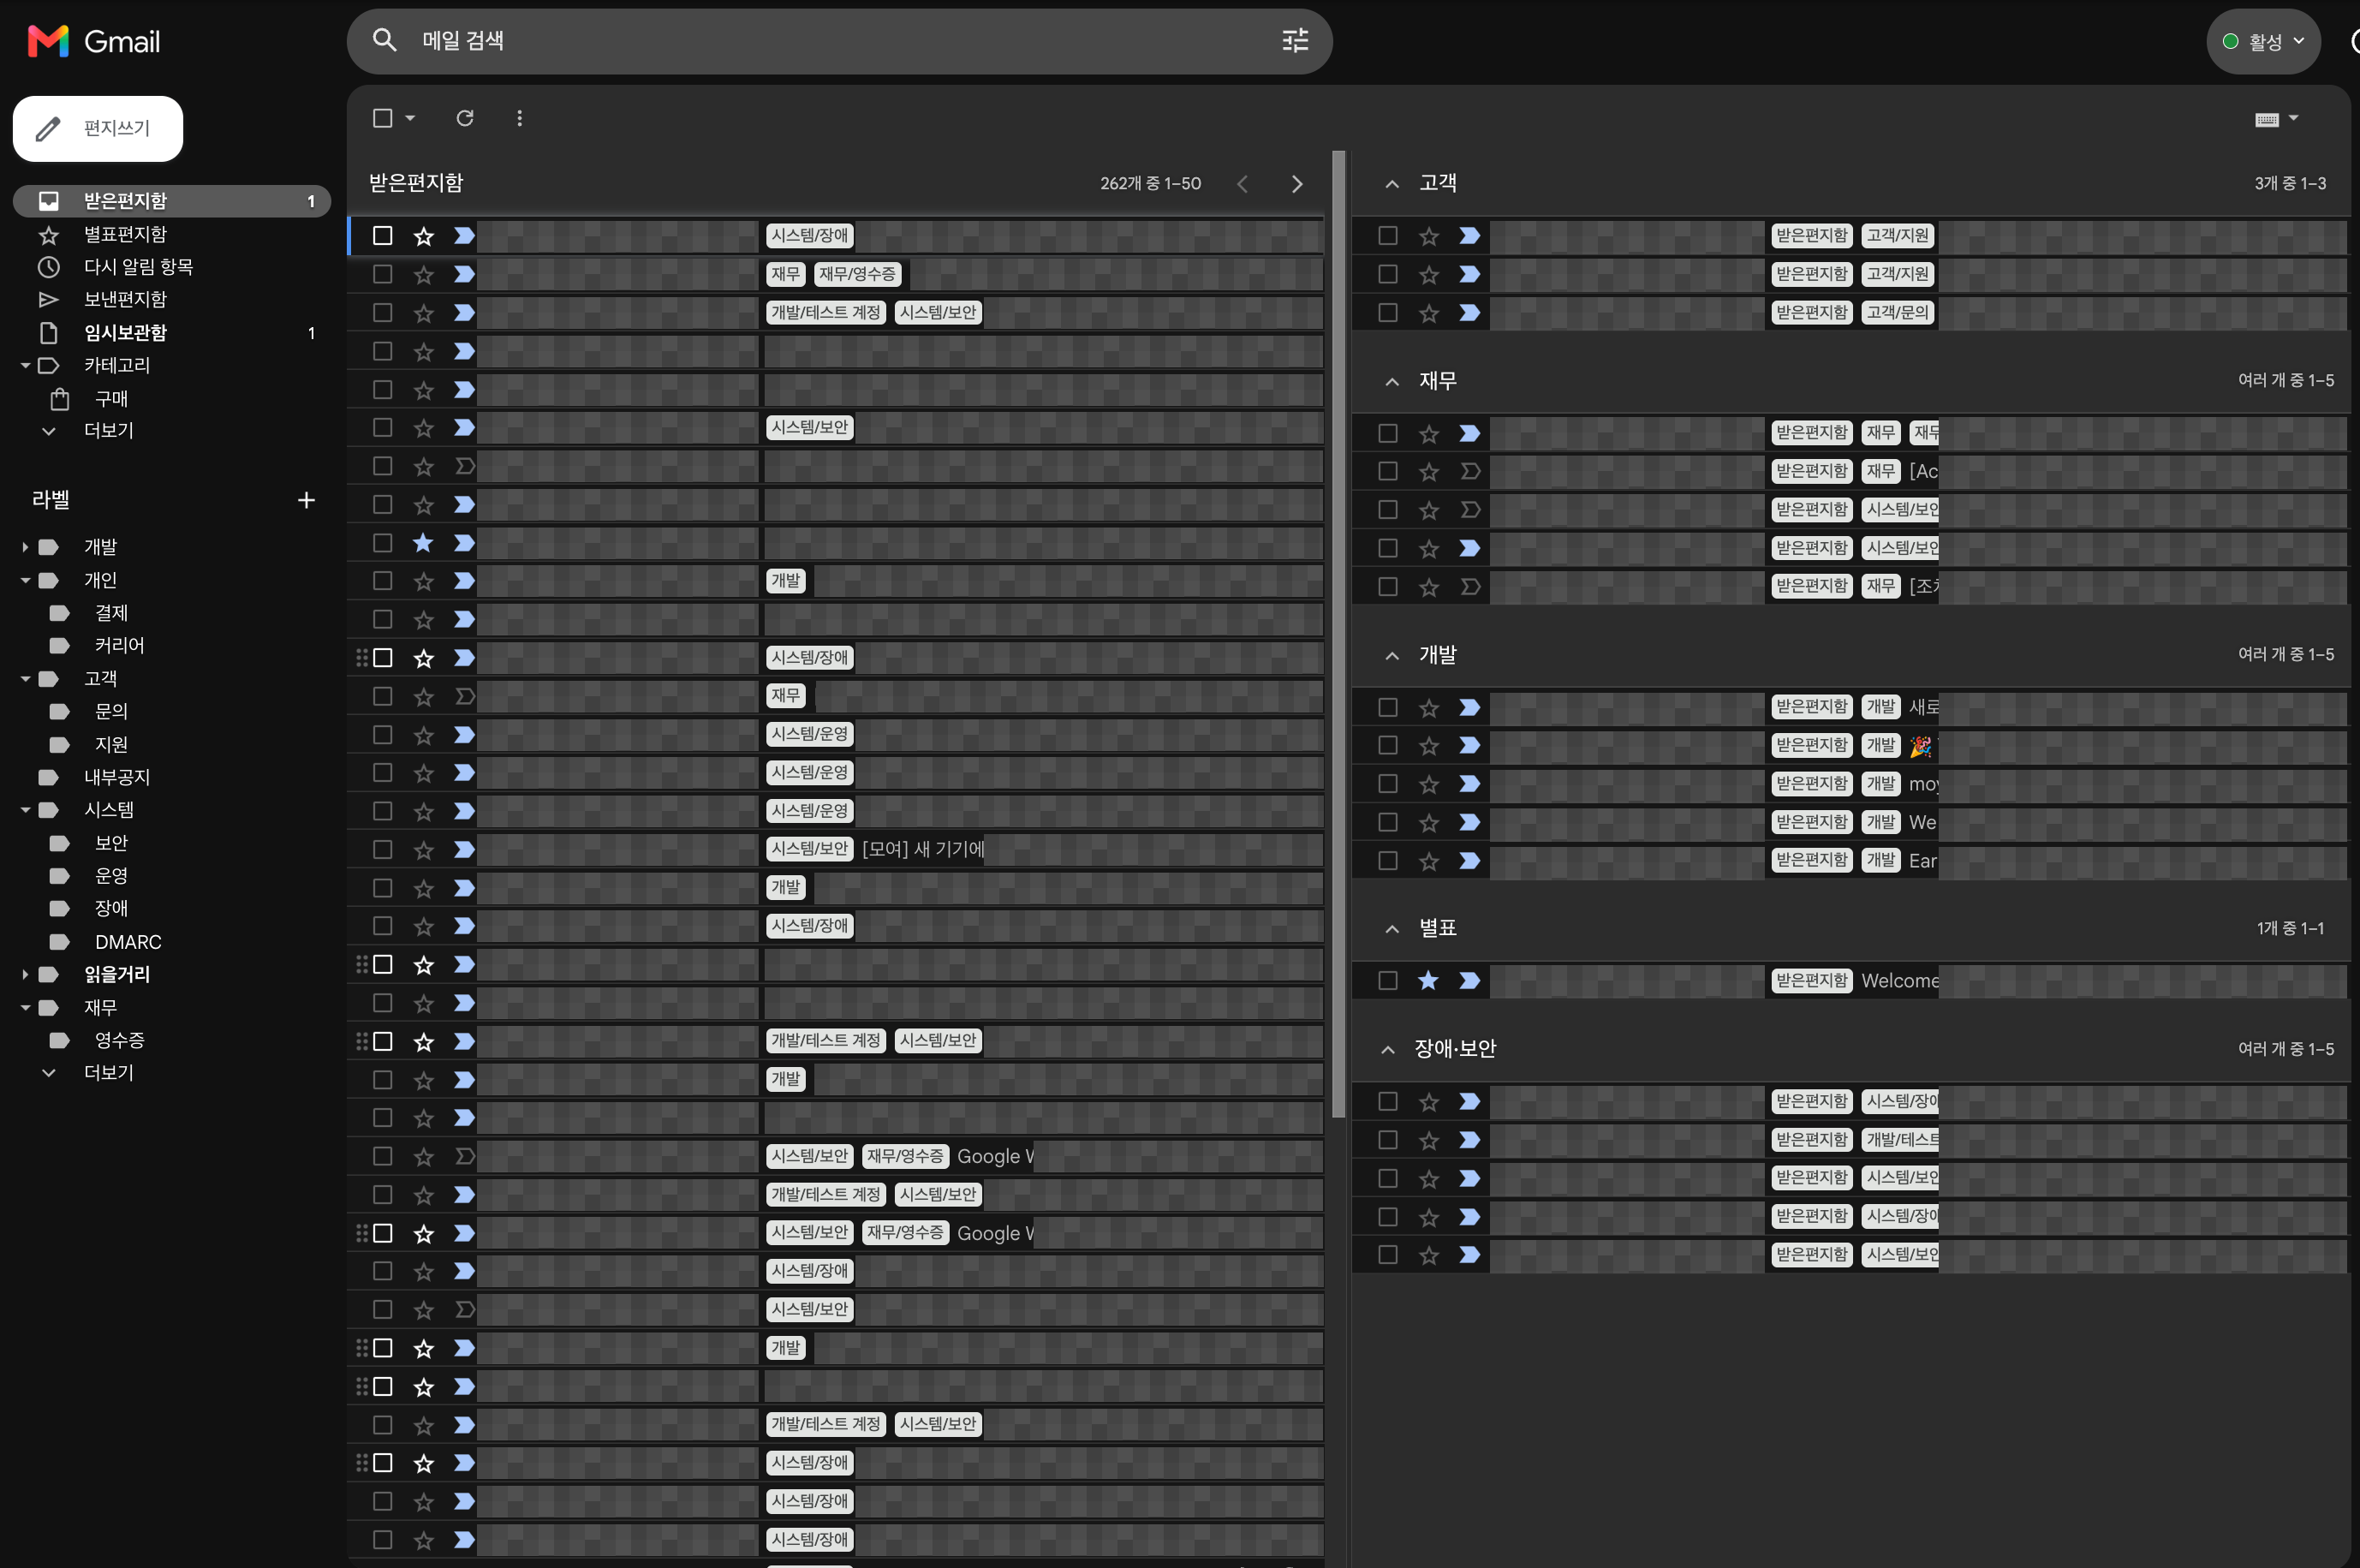Expand 더보기 under categories
2360x1568 pixels.
(108, 431)
